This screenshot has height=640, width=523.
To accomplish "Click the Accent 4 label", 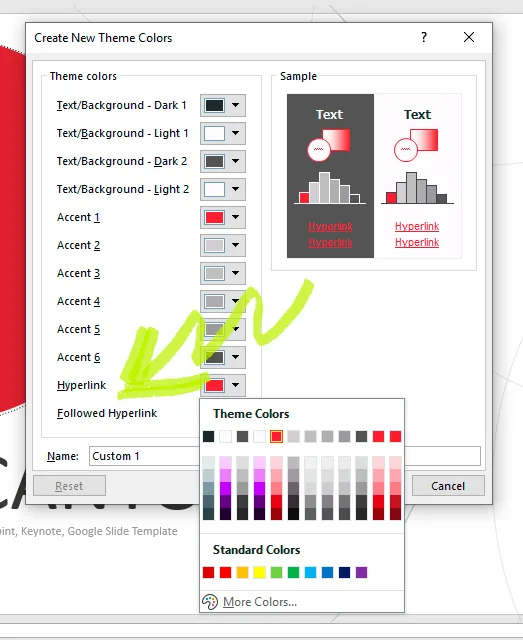I will click(x=78, y=301).
